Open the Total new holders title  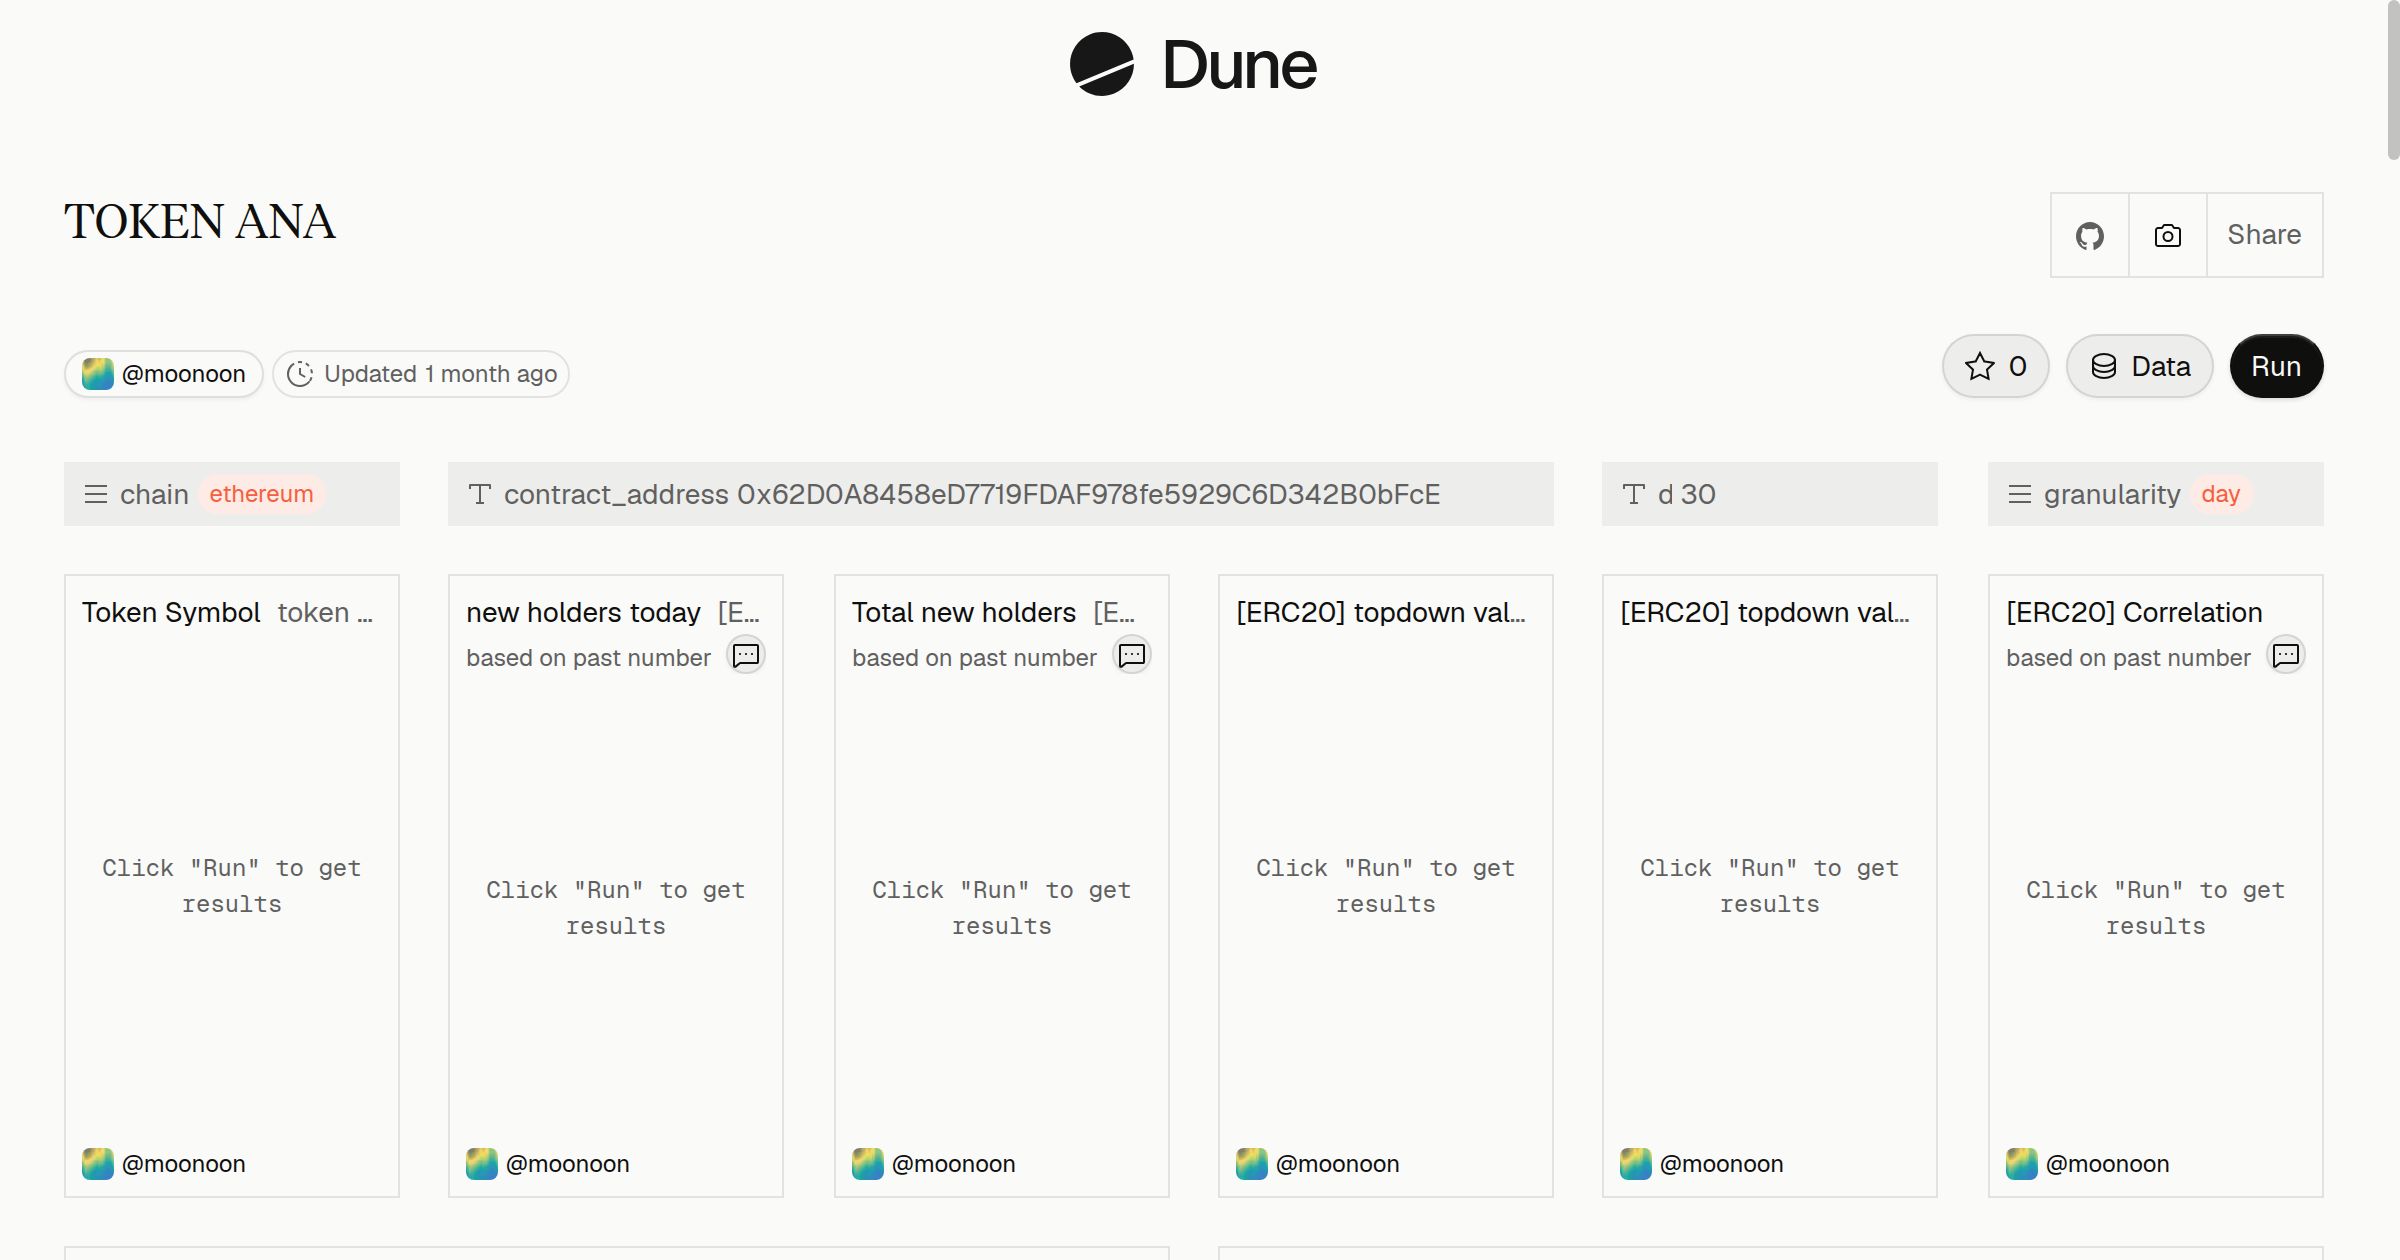pyautogui.click(x=964, y=612)
